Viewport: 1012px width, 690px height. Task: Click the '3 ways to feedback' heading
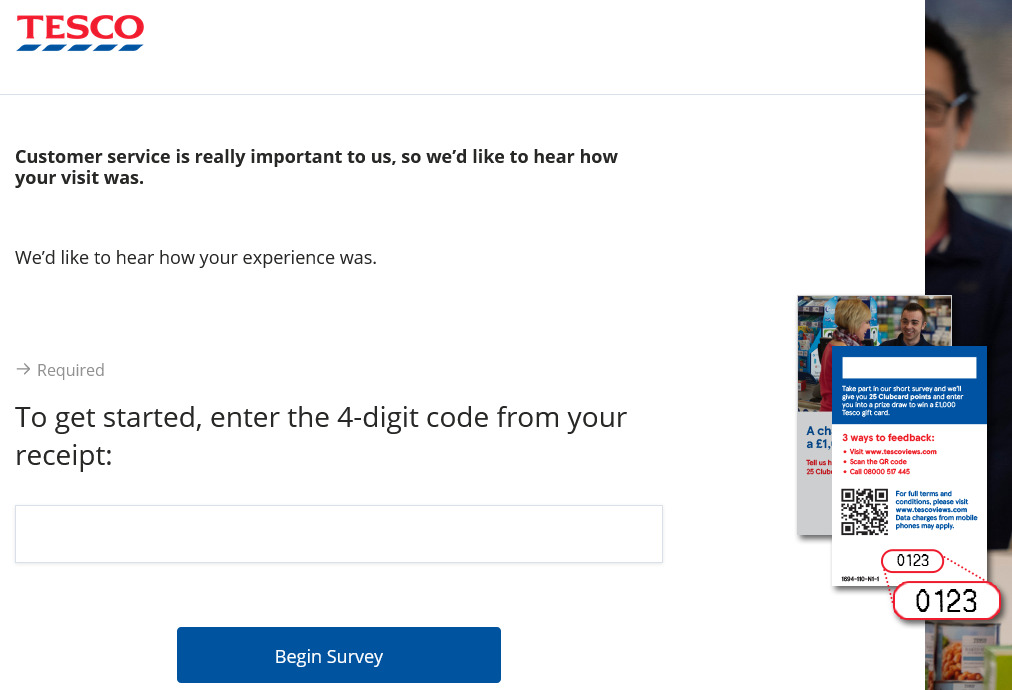(890, 437)
